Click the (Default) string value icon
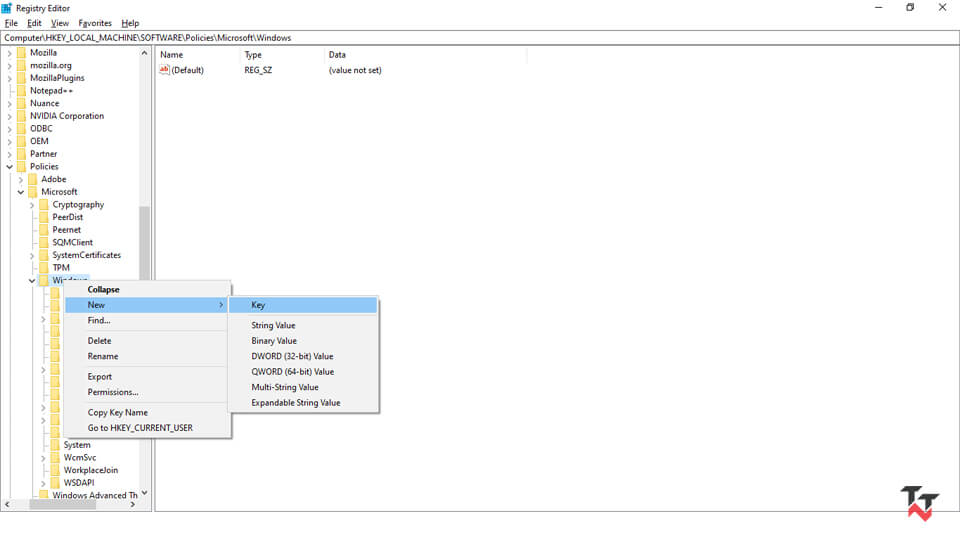The width and height of the screenshot is (960, 540). (164, 70)
